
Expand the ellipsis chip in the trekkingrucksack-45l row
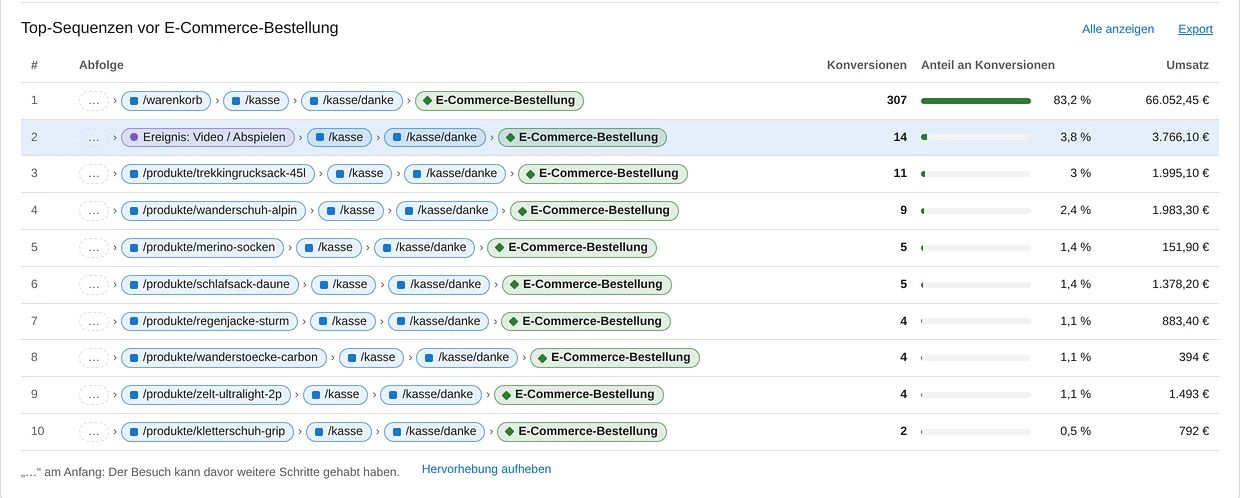(x=94, y=173)
